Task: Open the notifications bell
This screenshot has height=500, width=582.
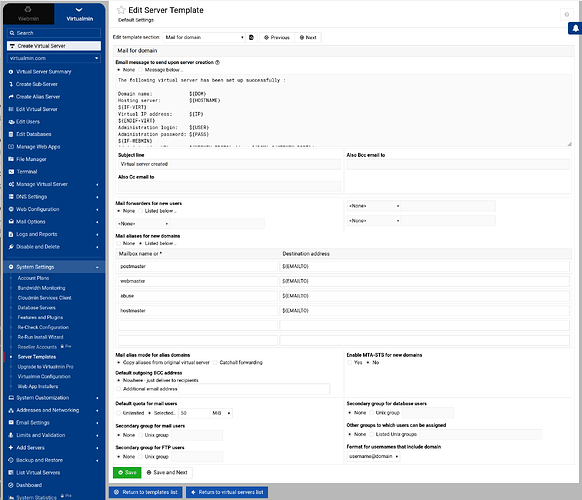Action: click(x=575, y=28)
